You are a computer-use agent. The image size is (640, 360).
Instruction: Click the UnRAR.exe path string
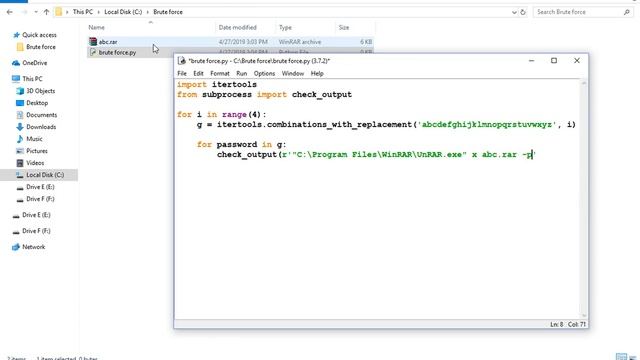380,155
